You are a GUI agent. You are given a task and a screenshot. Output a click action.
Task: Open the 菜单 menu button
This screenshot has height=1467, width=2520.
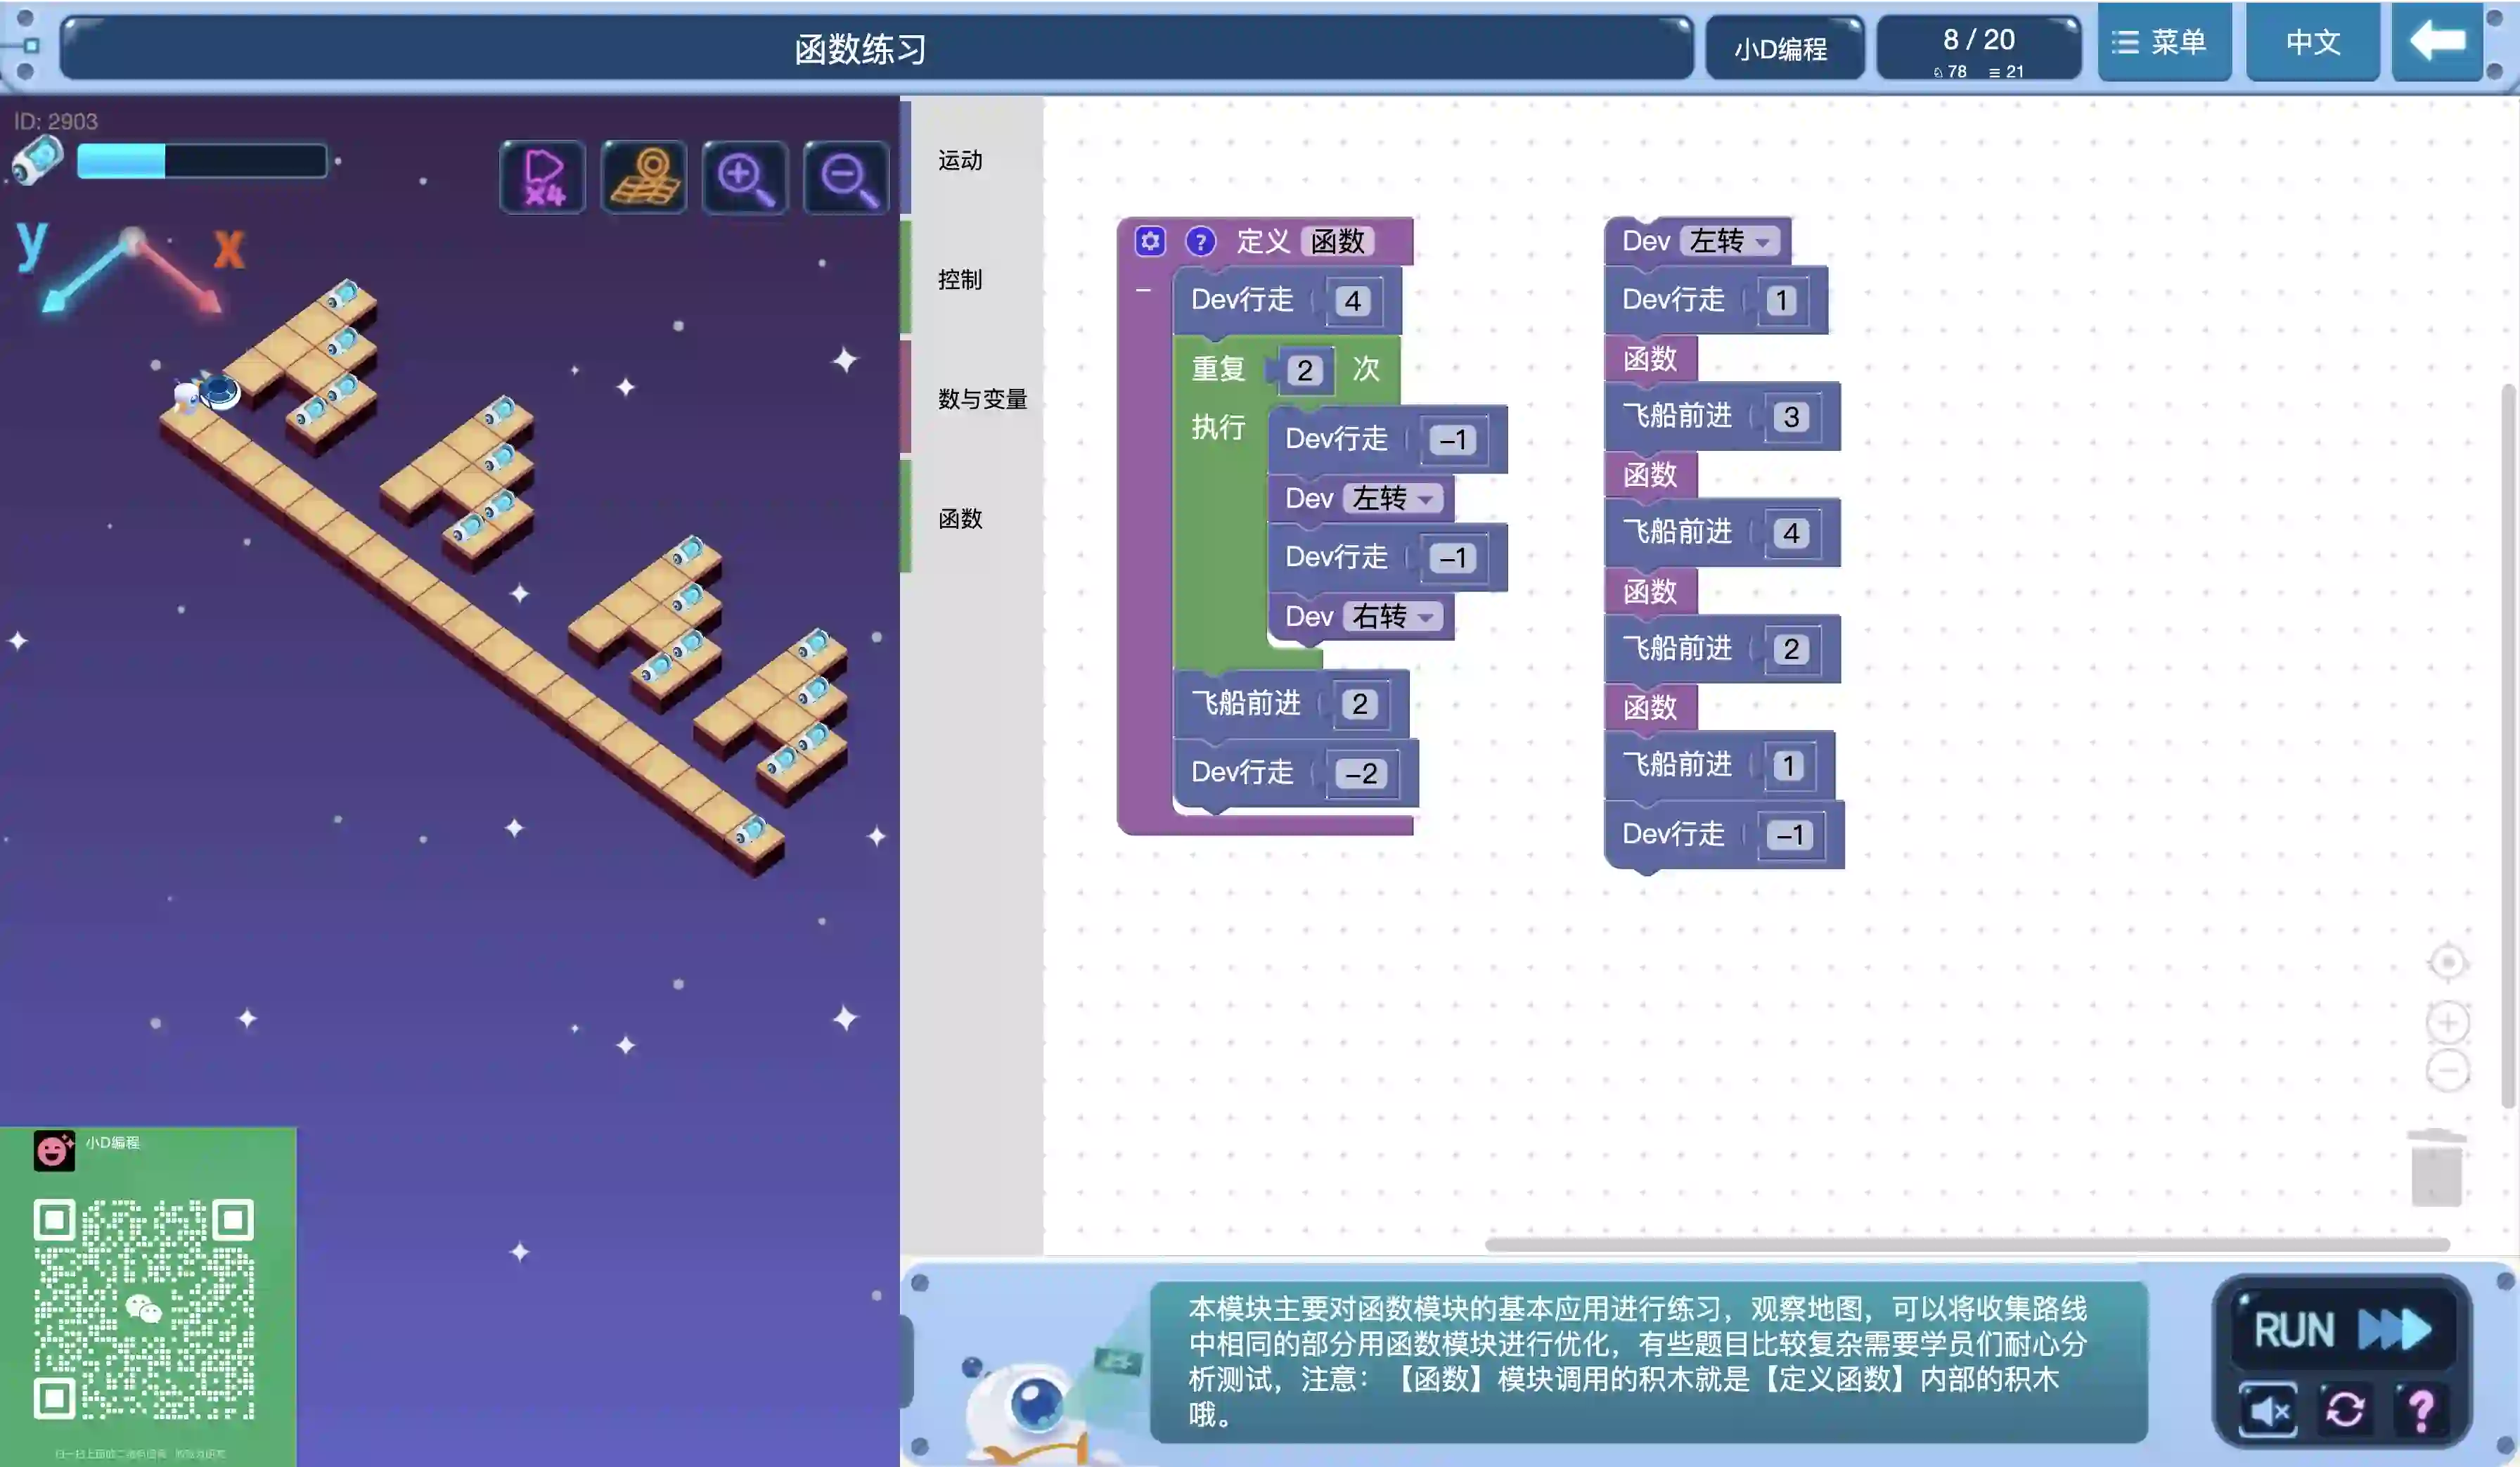pos(2163,42)
